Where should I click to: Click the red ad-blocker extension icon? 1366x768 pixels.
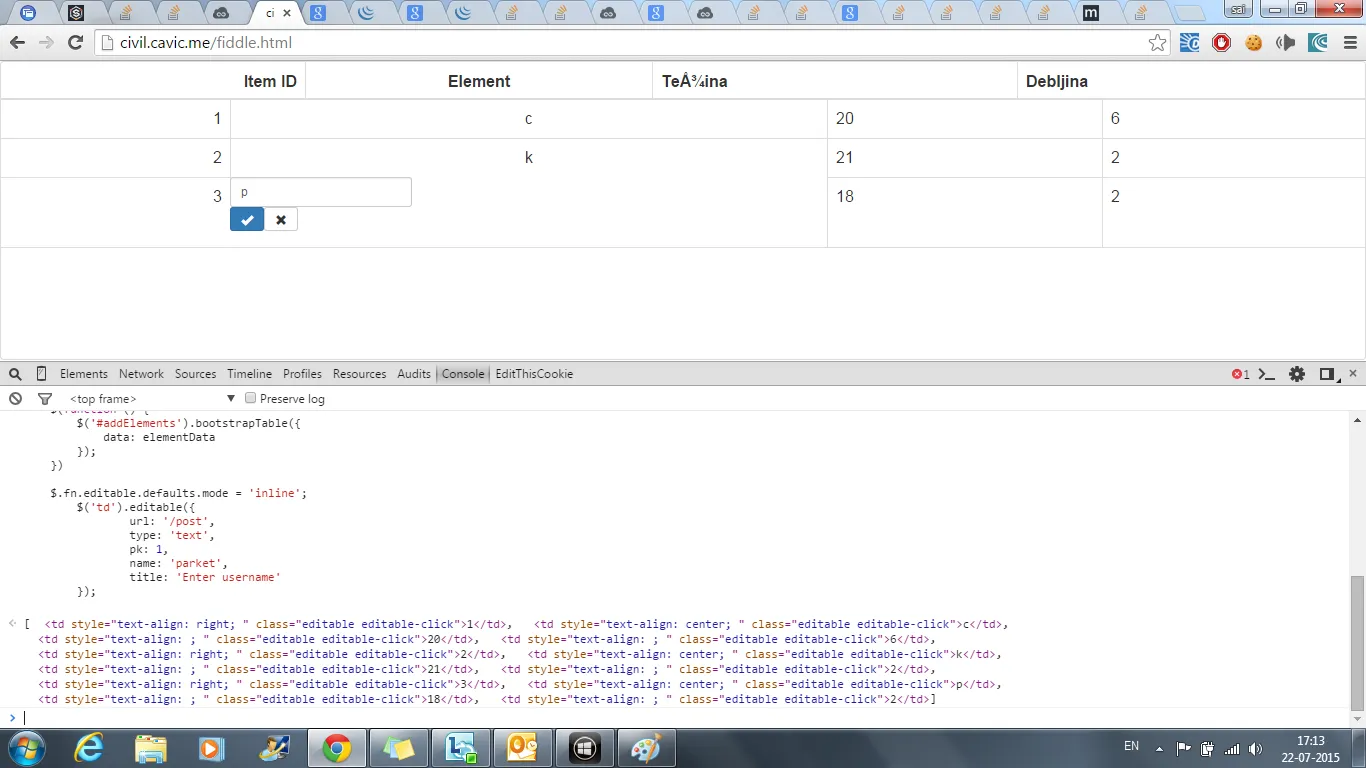tap(1221, 43)
